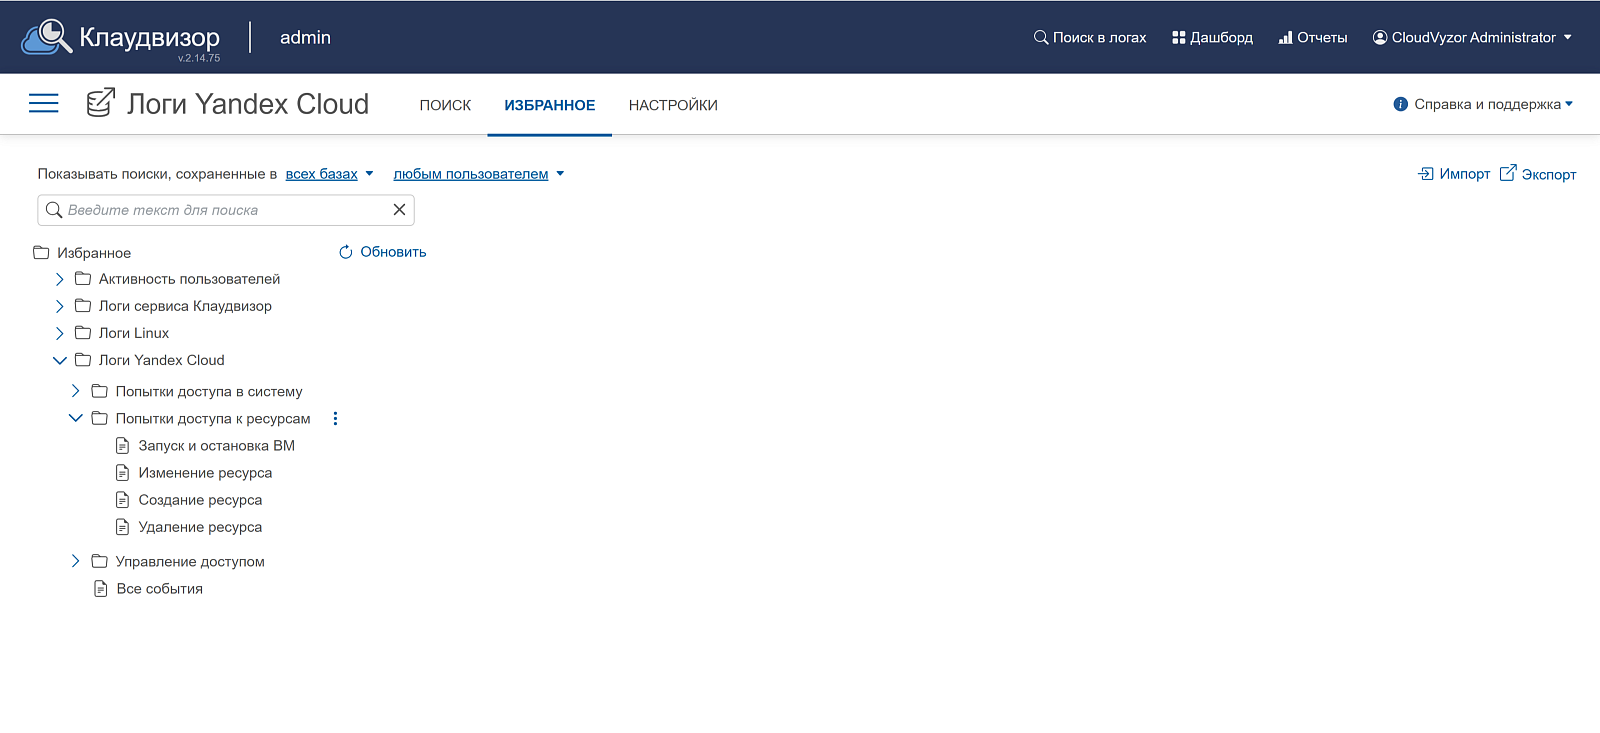Focus the favorites search text field
Image resolution: width=1600 pixels, height=733 pixels.
point(226,210)
